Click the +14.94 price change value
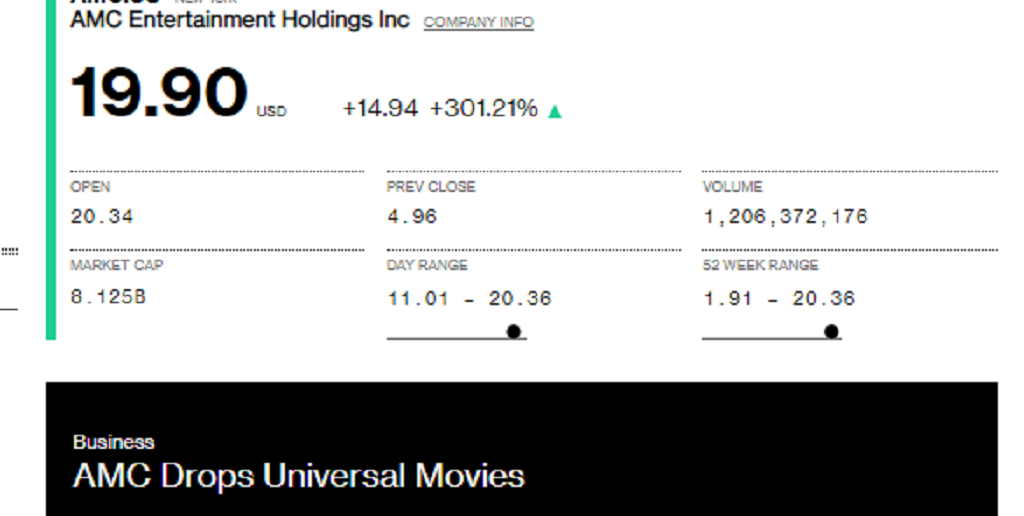 380,108
